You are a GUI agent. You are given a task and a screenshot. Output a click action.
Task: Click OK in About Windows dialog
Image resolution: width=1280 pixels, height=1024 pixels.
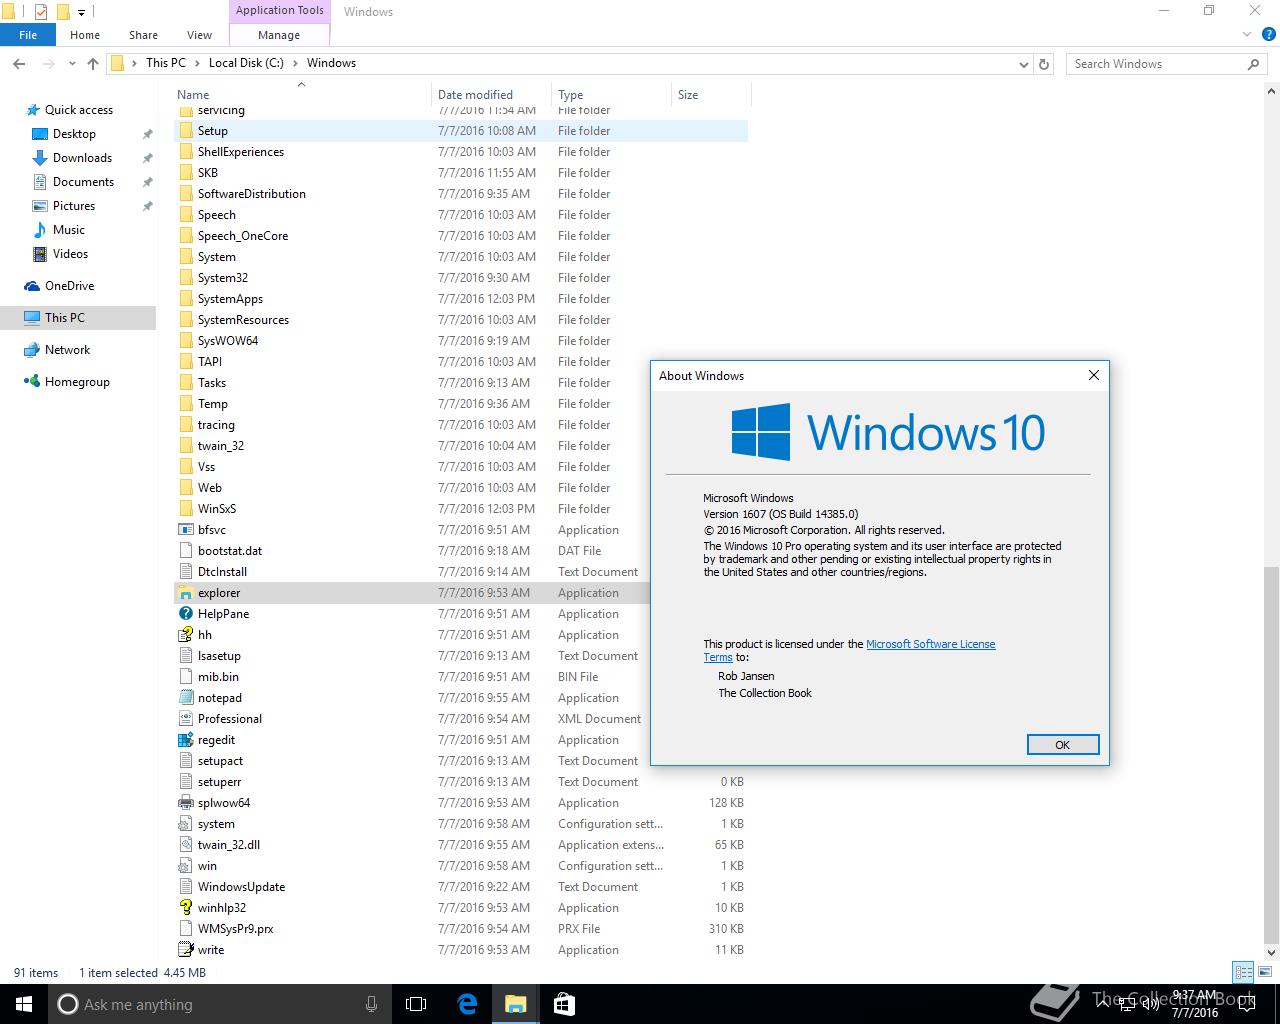point(1063,745)
